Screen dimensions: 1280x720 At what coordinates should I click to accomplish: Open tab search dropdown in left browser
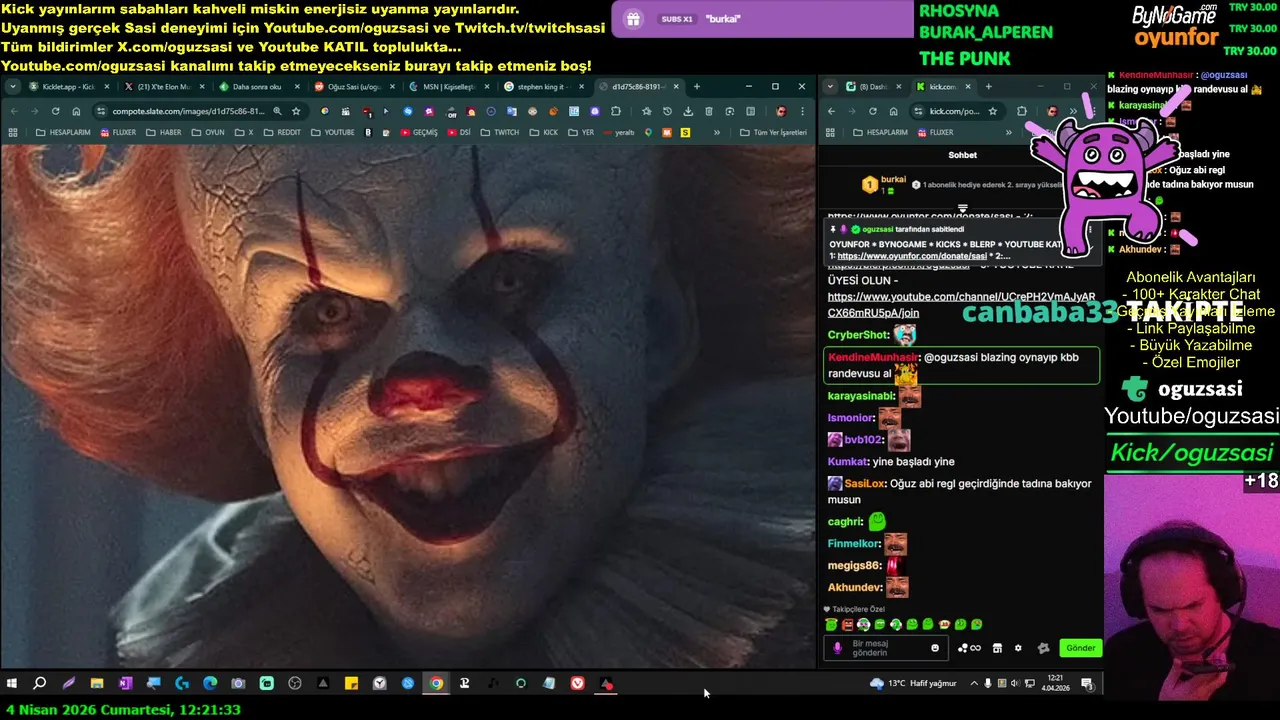(x=13, y=87)
